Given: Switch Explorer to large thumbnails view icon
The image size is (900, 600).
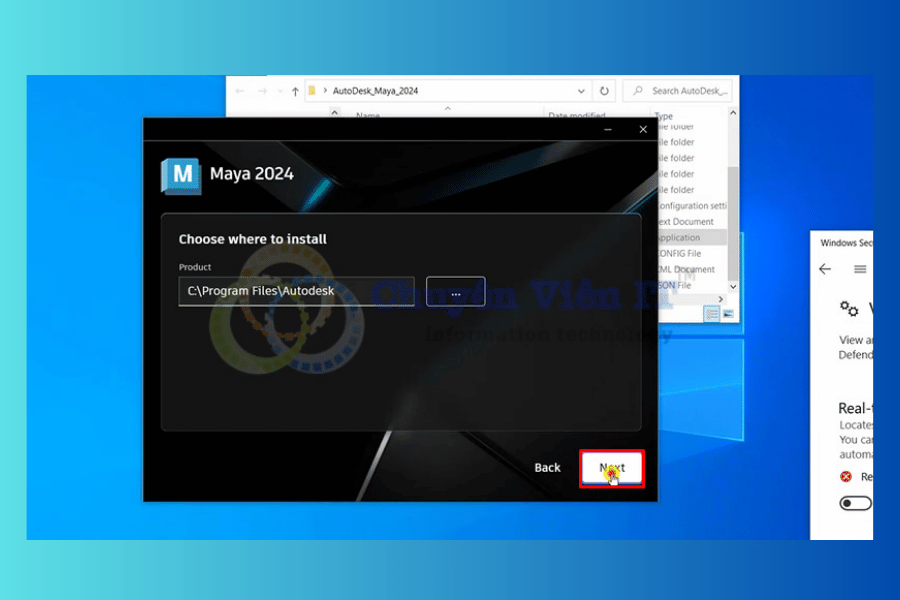Looking at the screenshot, I should pos(728,314).
